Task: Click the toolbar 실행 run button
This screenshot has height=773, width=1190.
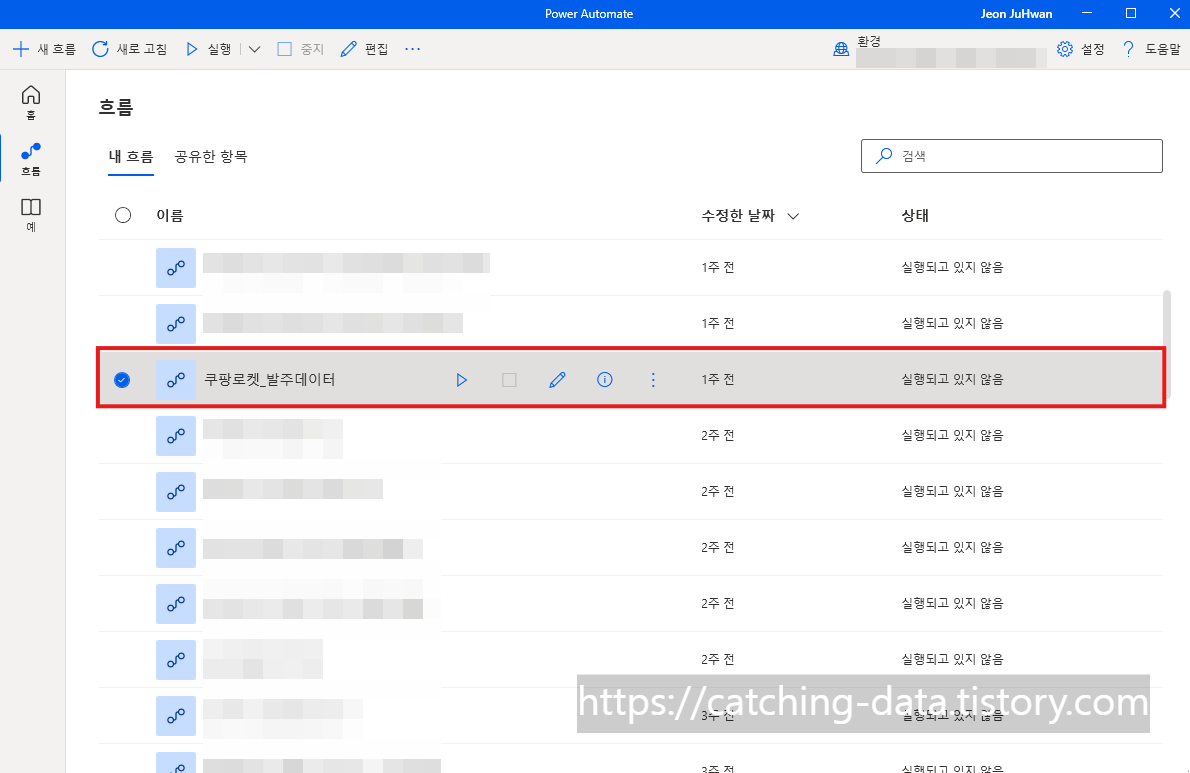Action: pyautogui.click(x=209, y=49)
